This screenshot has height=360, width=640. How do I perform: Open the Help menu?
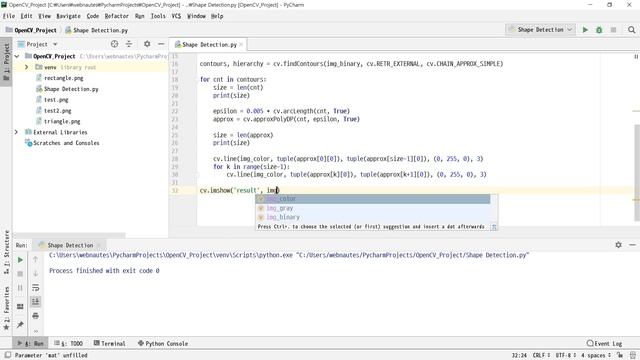click(217, 16)
